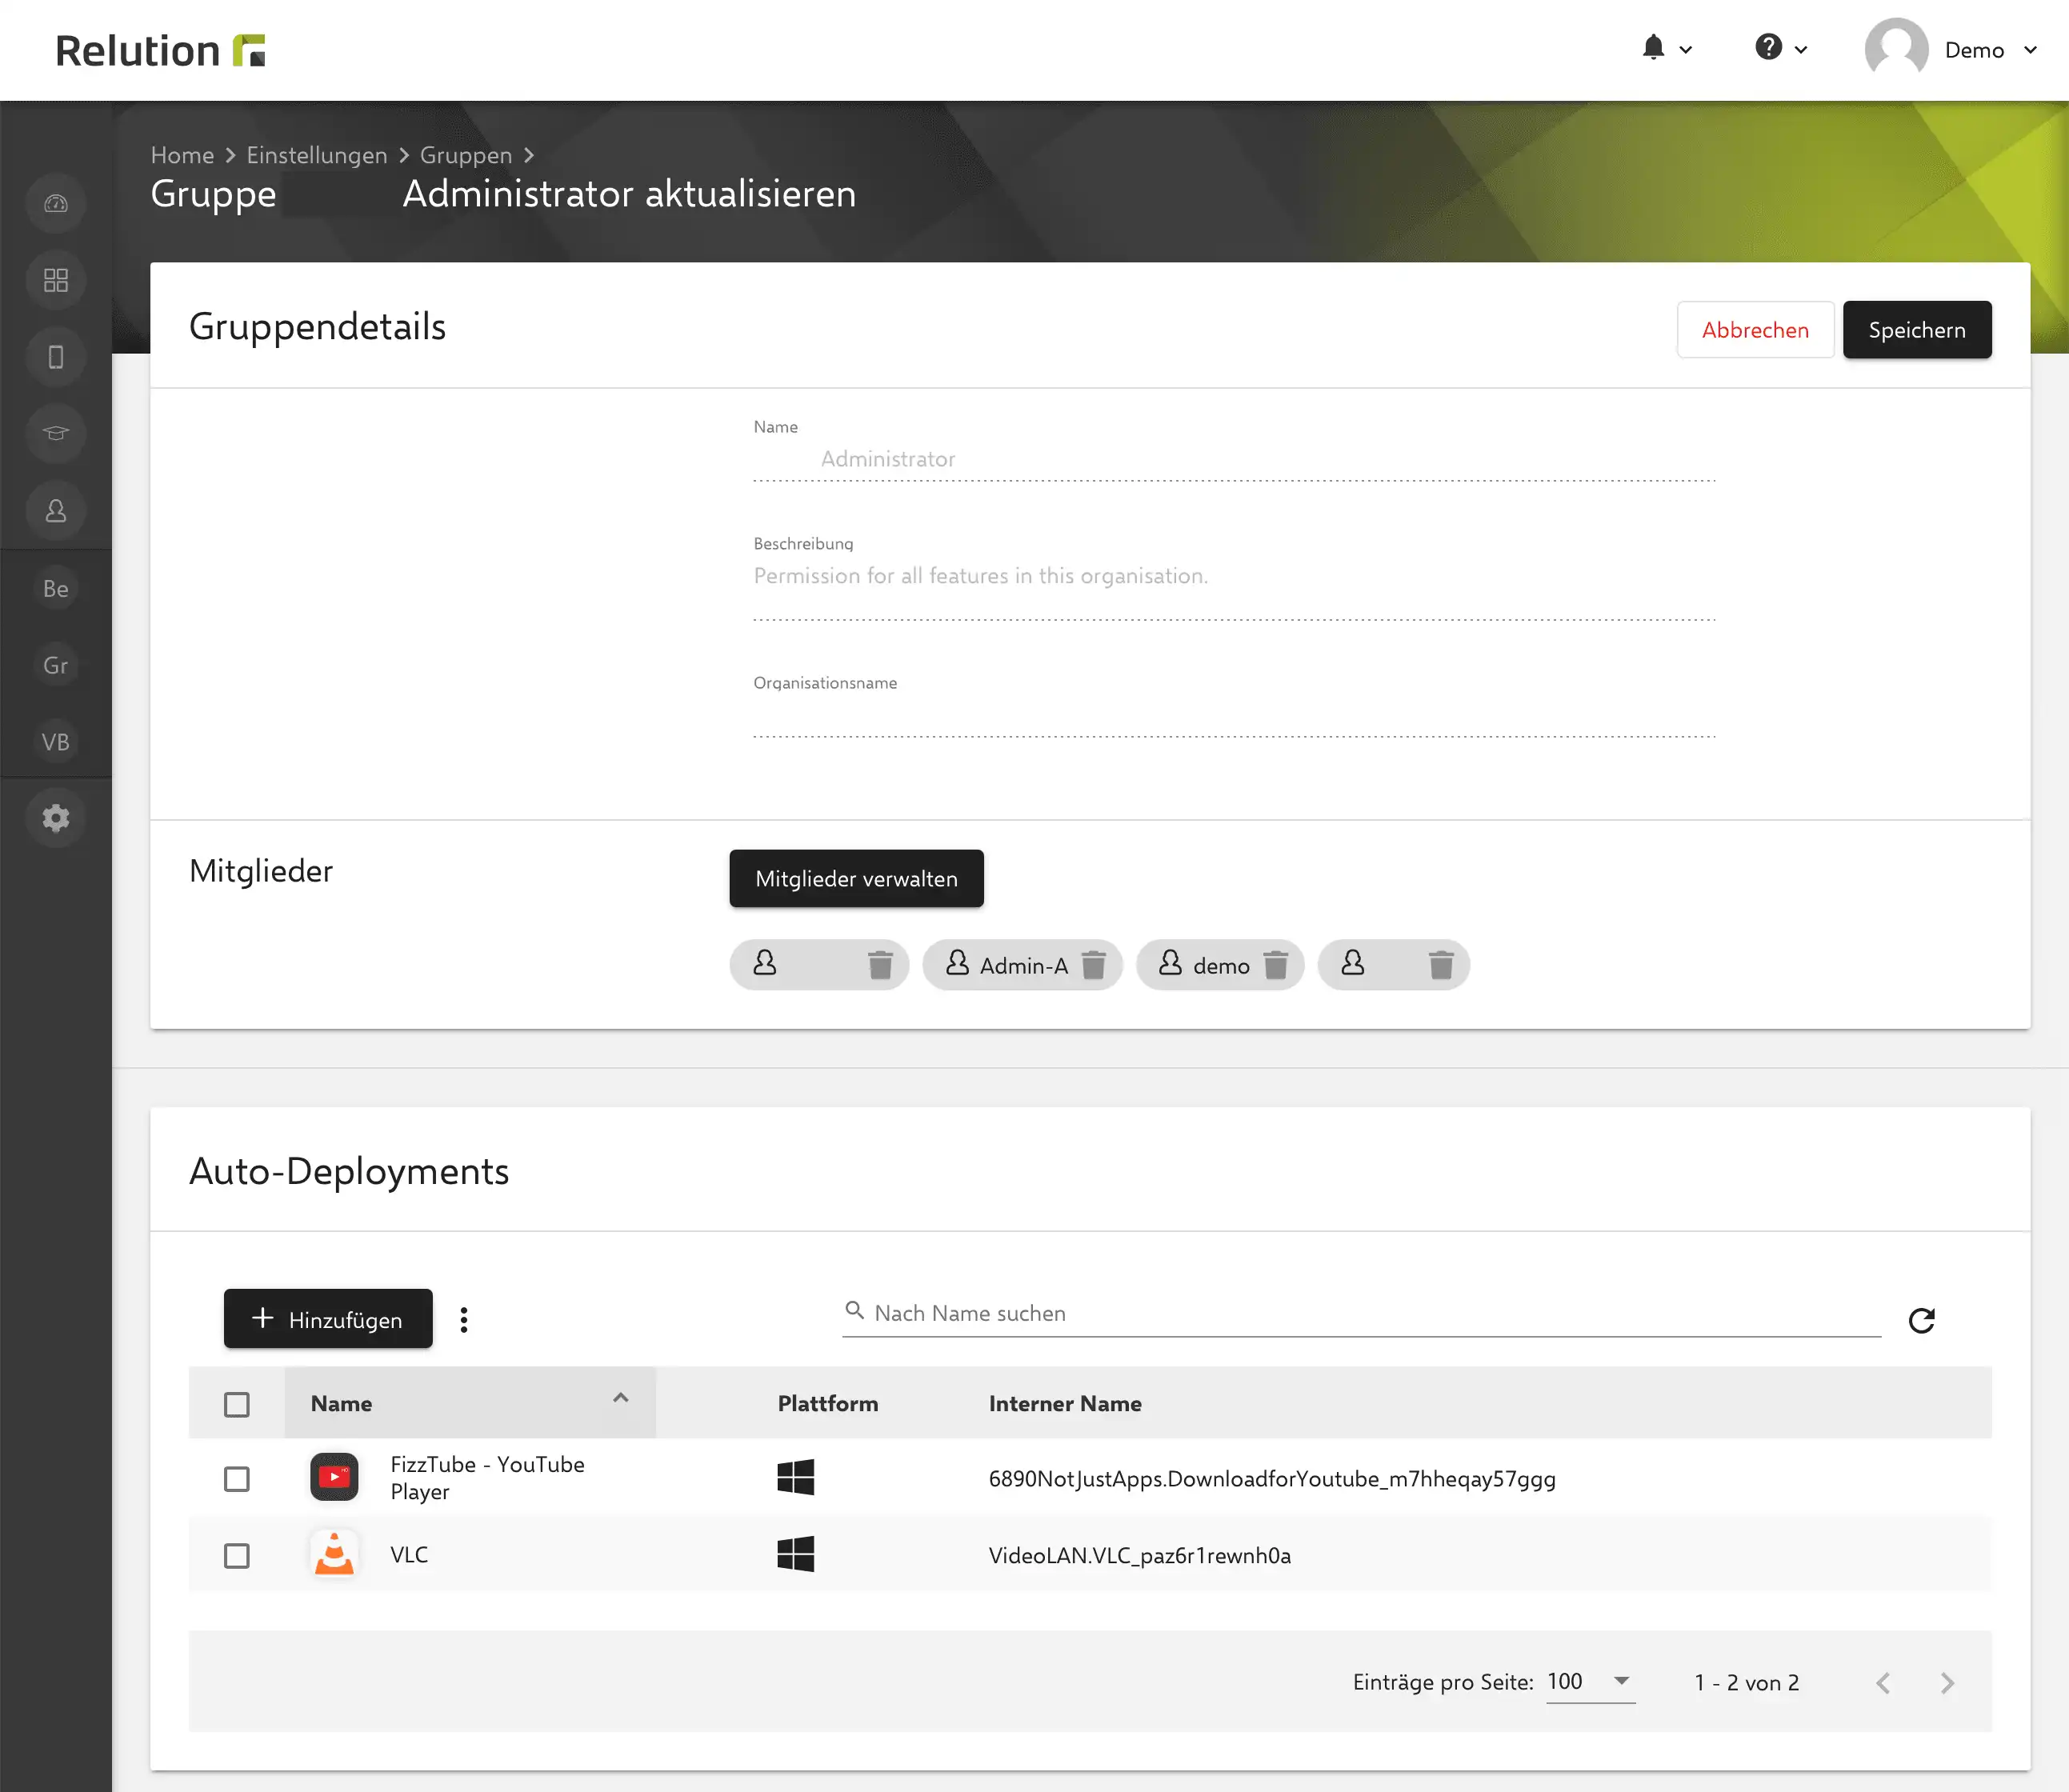Remove first unnamed member via trash icon
The image size is (2069, 1792).
tap(880, 965)
